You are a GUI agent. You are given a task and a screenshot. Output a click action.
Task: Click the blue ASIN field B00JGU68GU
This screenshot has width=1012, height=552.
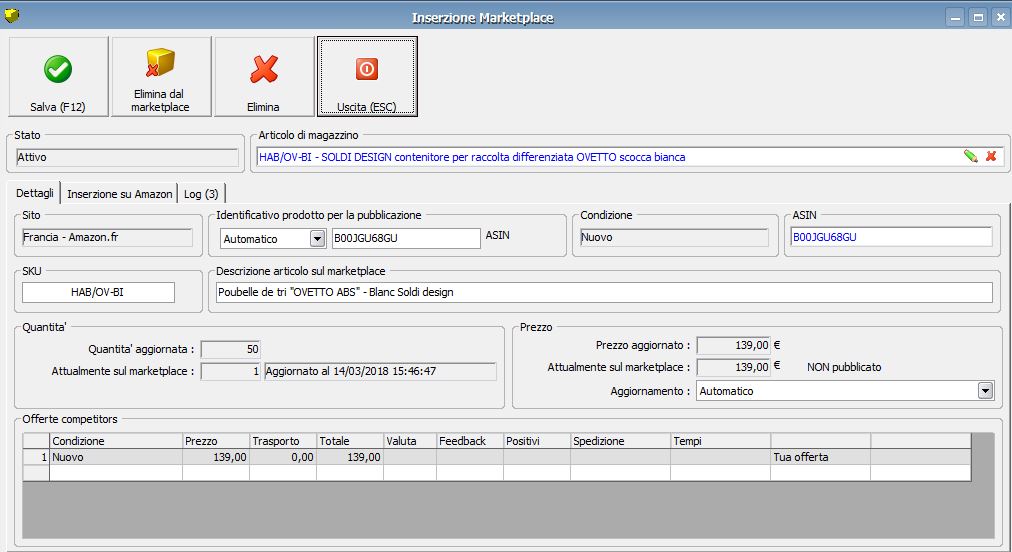pyautogui.click(x=891, y=237)
